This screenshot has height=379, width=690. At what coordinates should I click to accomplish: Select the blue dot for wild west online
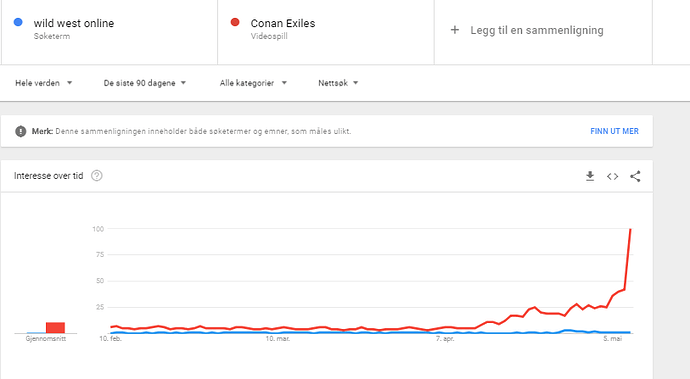click(x=18, y=22)
